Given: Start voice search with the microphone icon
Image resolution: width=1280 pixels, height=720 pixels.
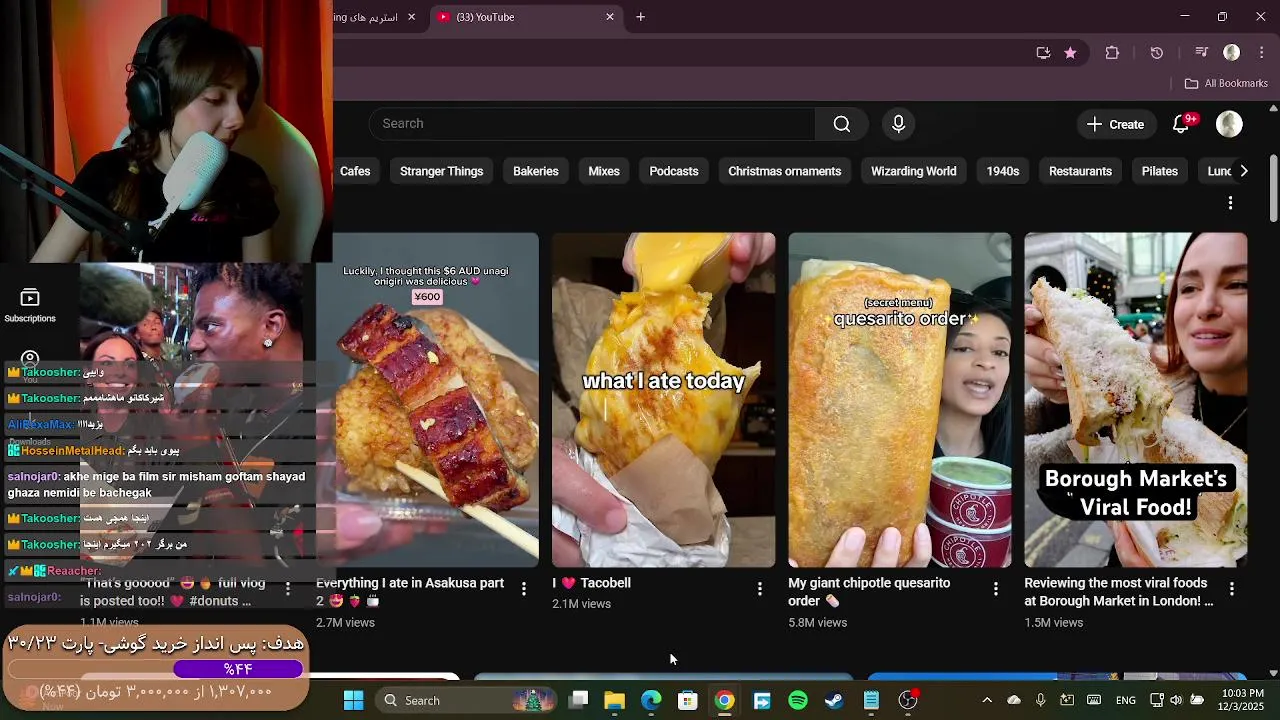Looking at the screenshot, I should pos(898,124).
